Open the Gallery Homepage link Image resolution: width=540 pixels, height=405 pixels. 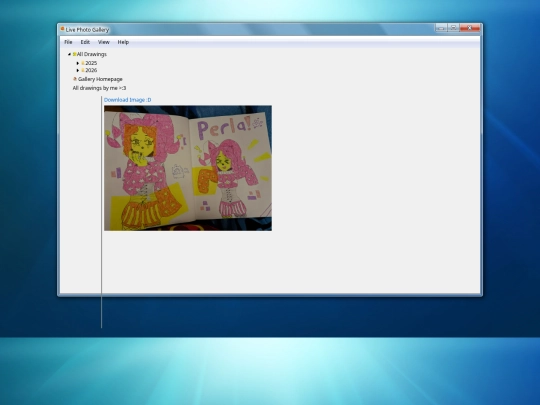[100, 79]
